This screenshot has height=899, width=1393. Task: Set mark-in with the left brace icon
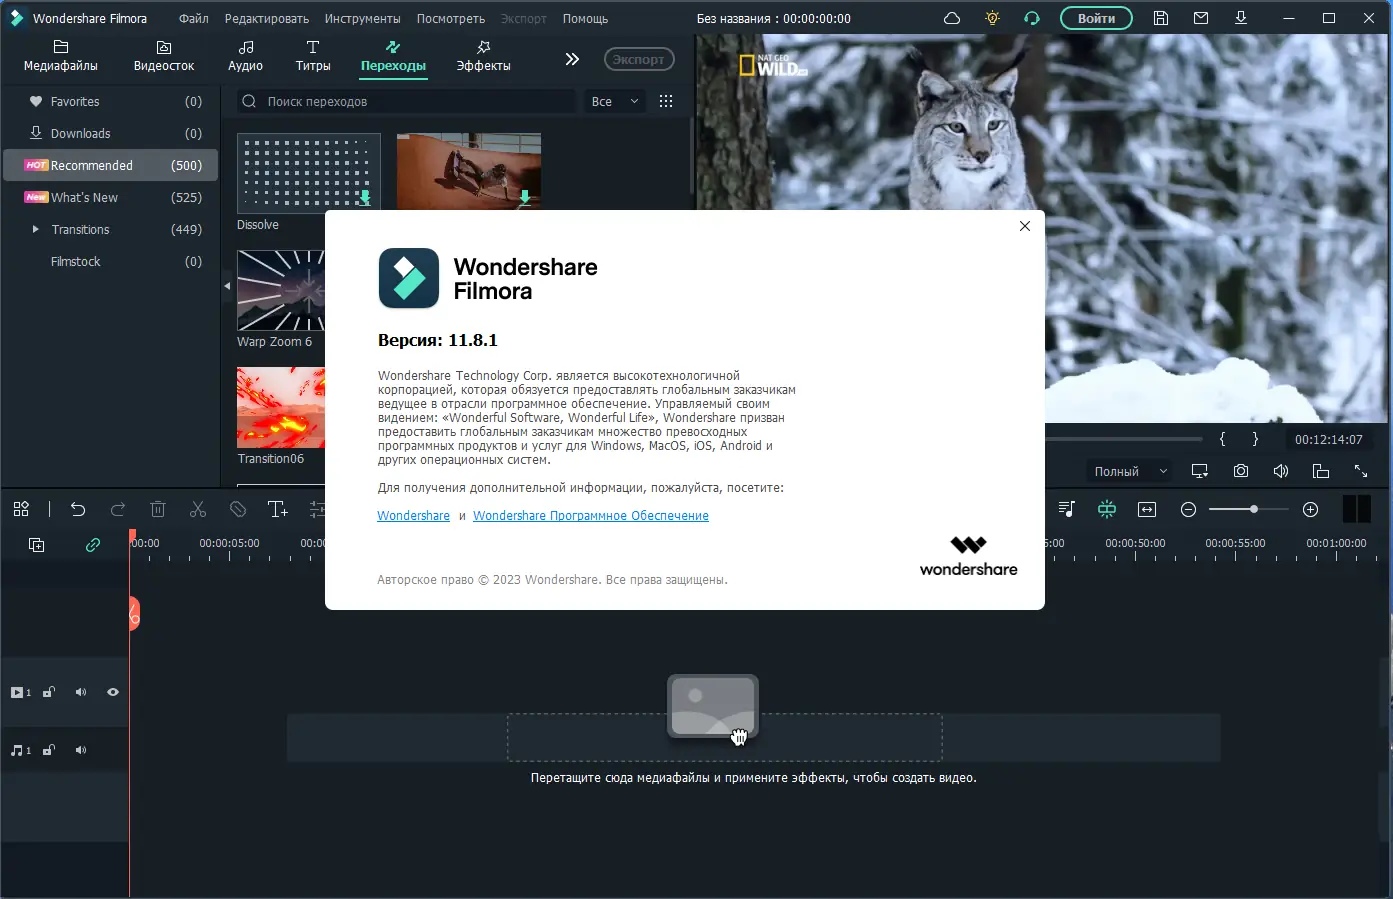click(x=1222, y=439)
